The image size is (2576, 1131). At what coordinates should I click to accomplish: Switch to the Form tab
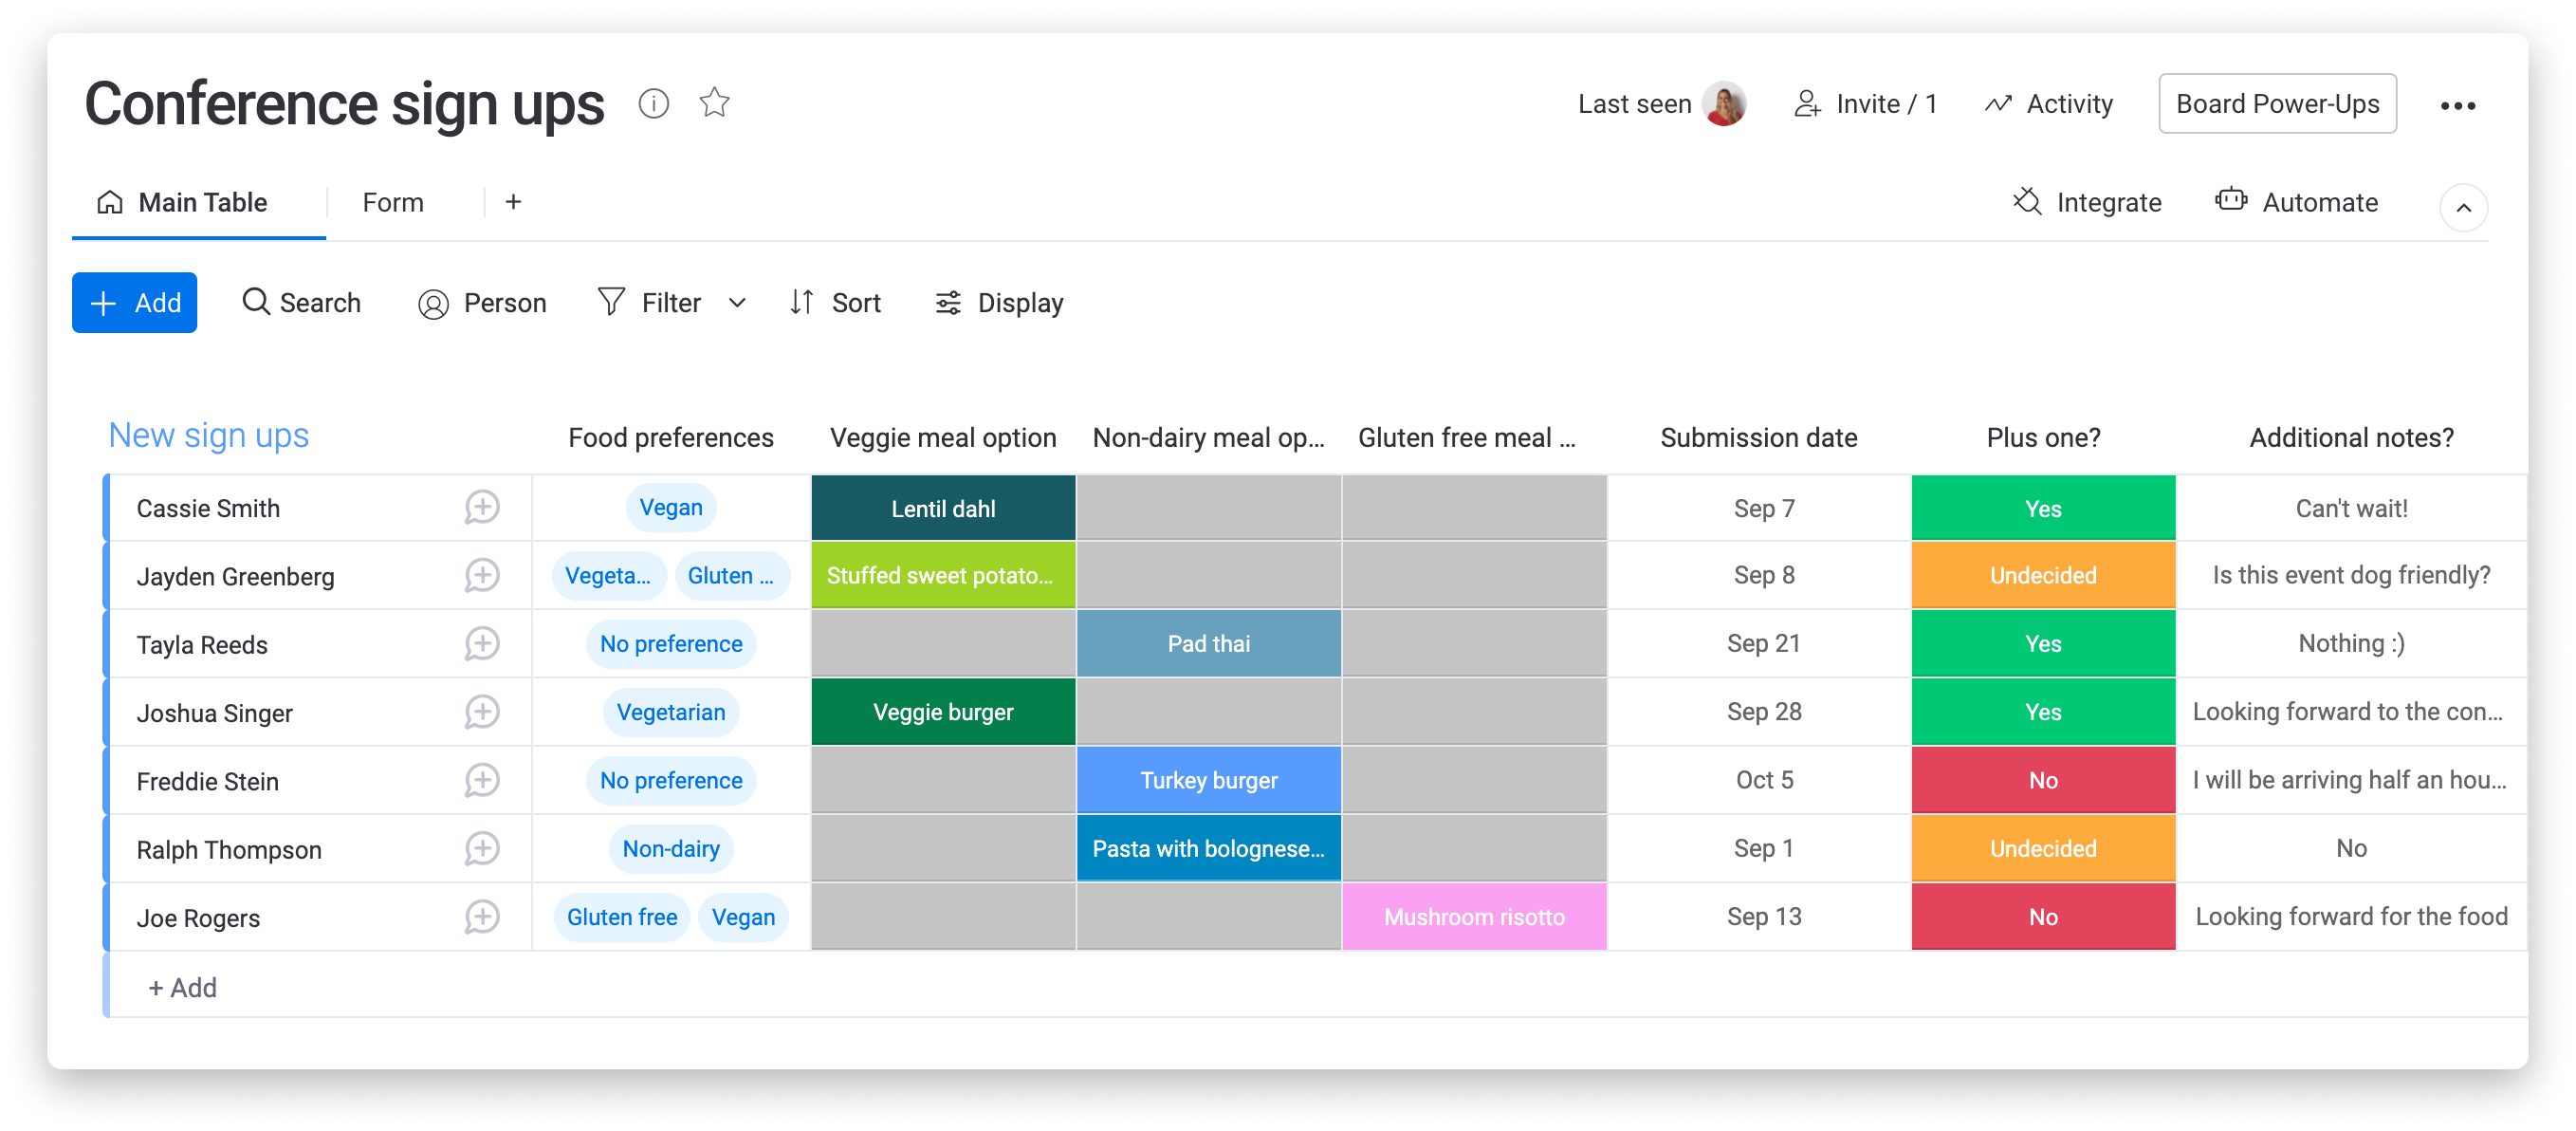392,202
